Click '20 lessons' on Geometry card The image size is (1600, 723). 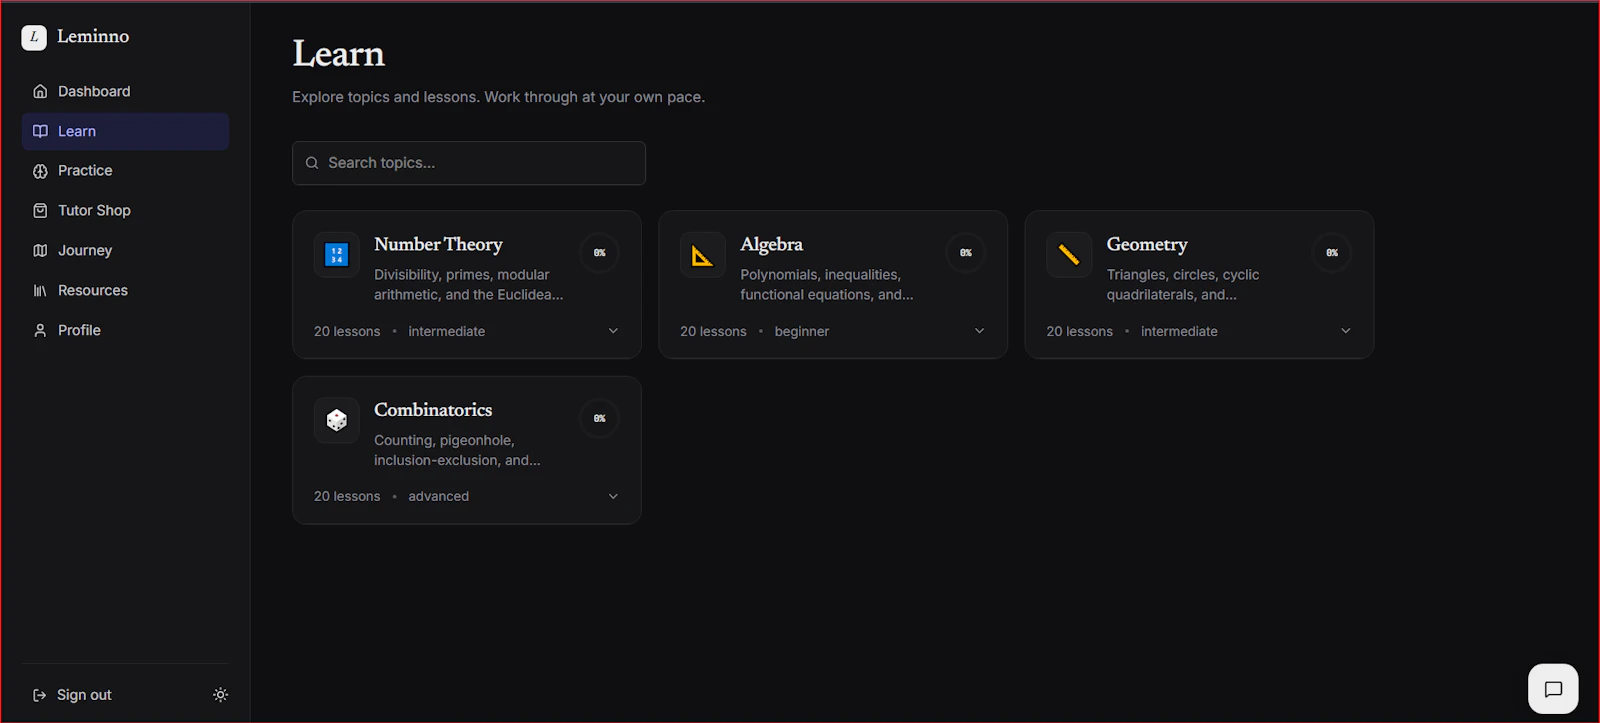point(1079,331)
